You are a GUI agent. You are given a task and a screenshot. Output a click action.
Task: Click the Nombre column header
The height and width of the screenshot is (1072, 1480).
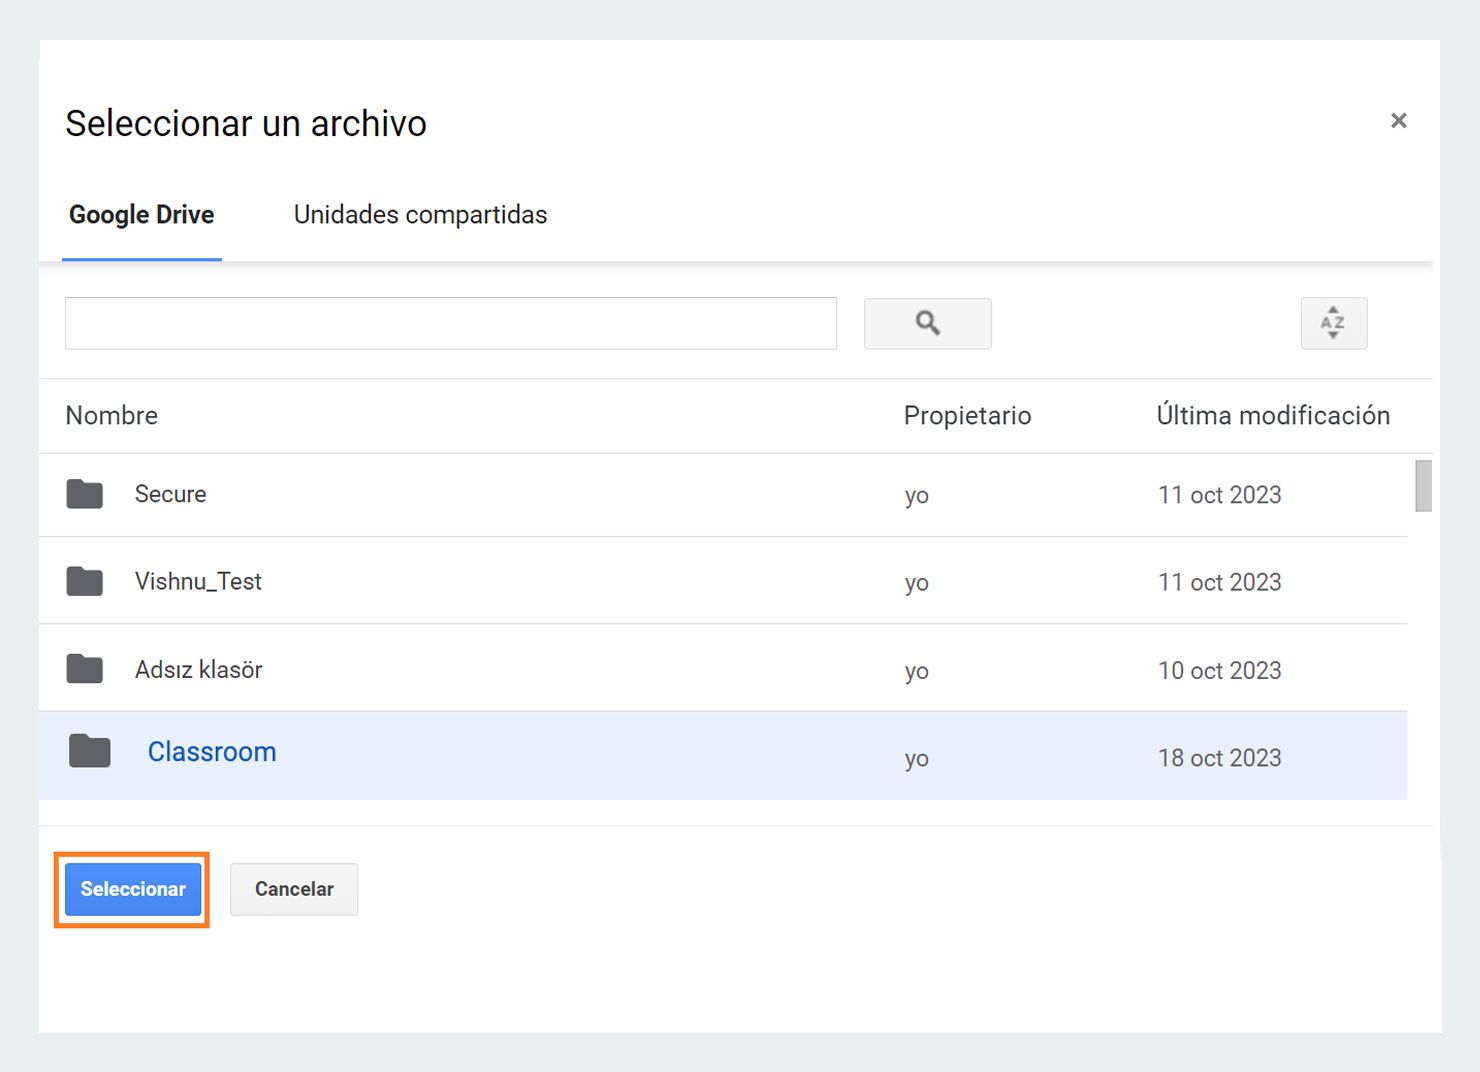112,415
